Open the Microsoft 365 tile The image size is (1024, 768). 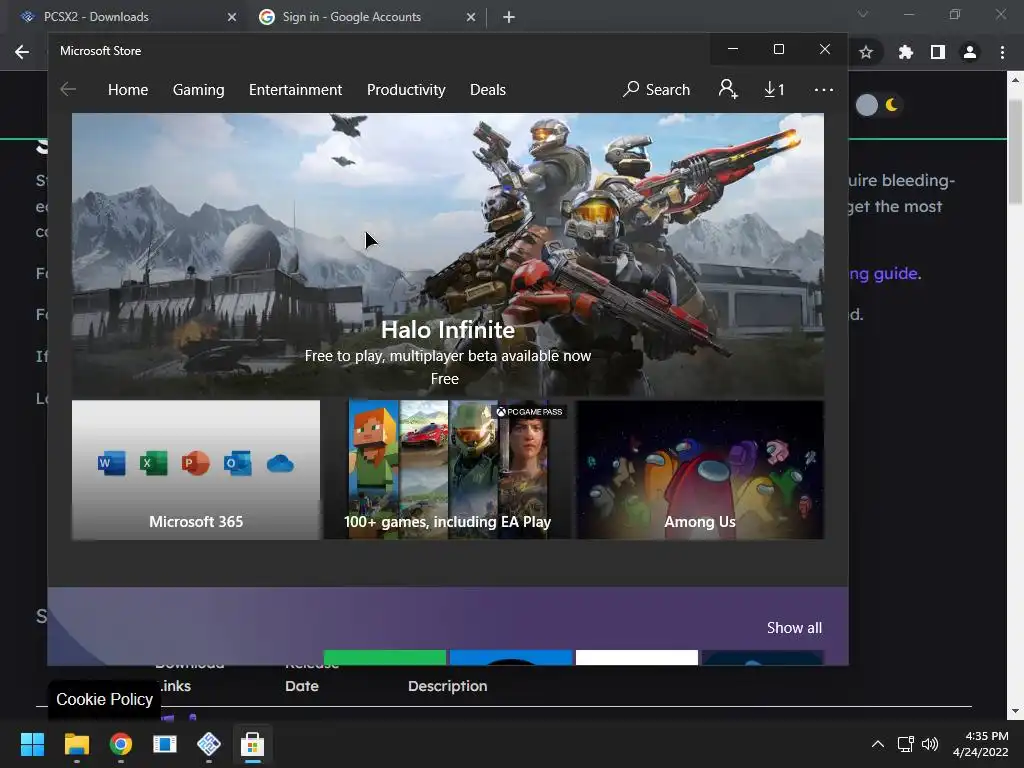pyautogui.click(x=196, y=470)
